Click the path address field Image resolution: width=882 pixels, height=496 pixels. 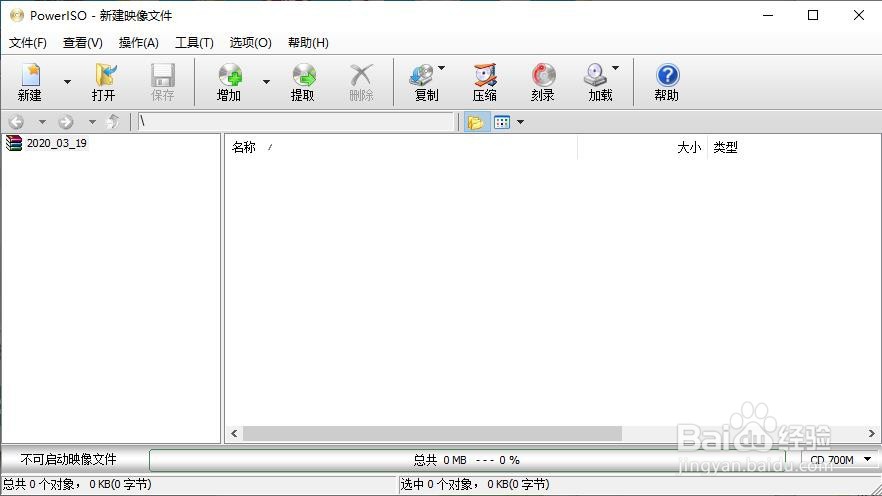[x=295, y=121]
